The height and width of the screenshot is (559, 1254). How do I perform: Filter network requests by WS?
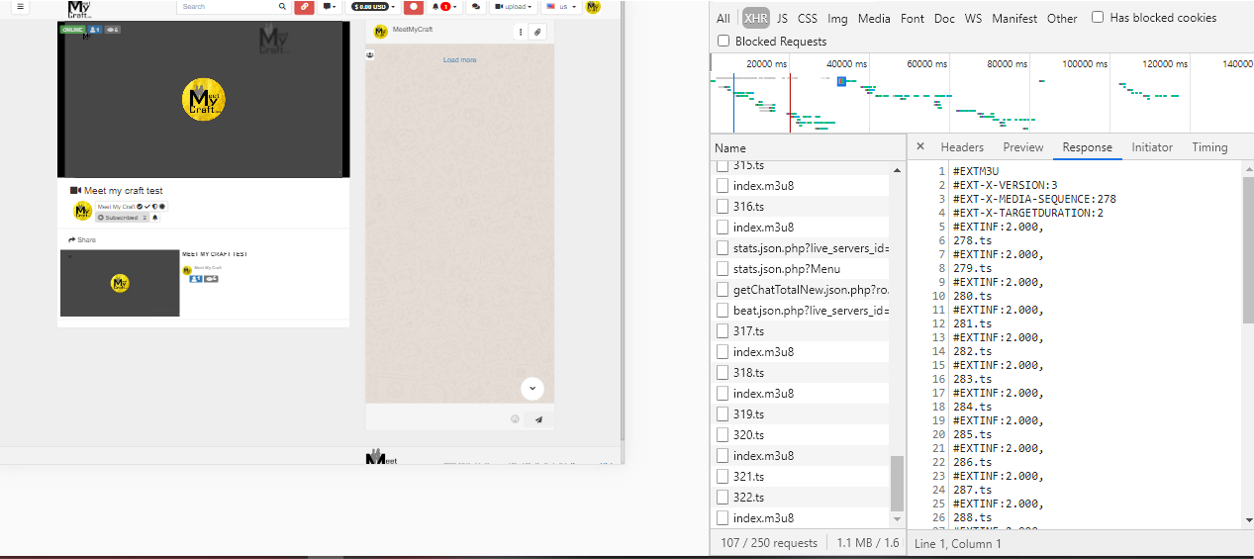click(x=973, y=18)
